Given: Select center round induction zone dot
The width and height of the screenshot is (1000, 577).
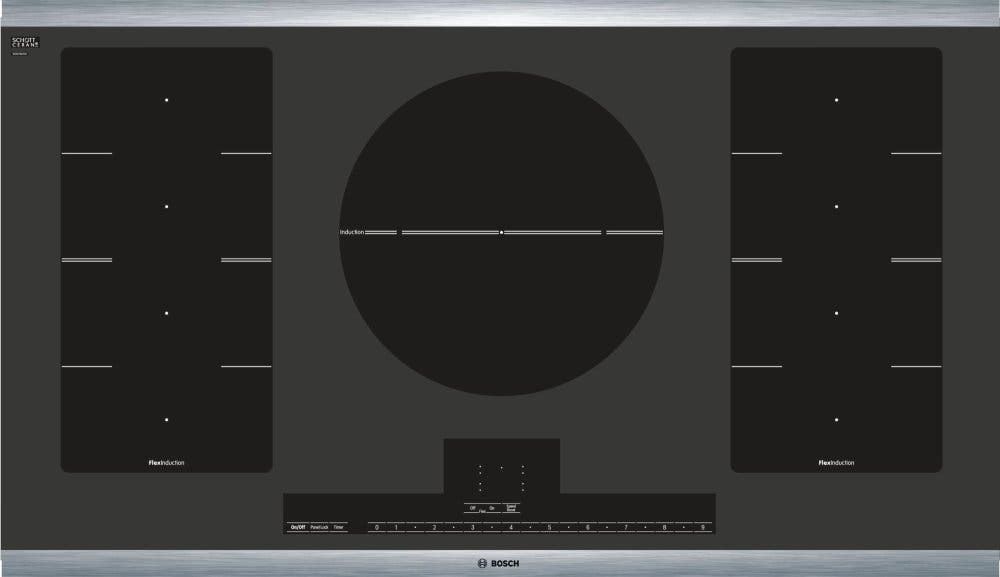Looking at the screenshot, I should click(501, 233).
